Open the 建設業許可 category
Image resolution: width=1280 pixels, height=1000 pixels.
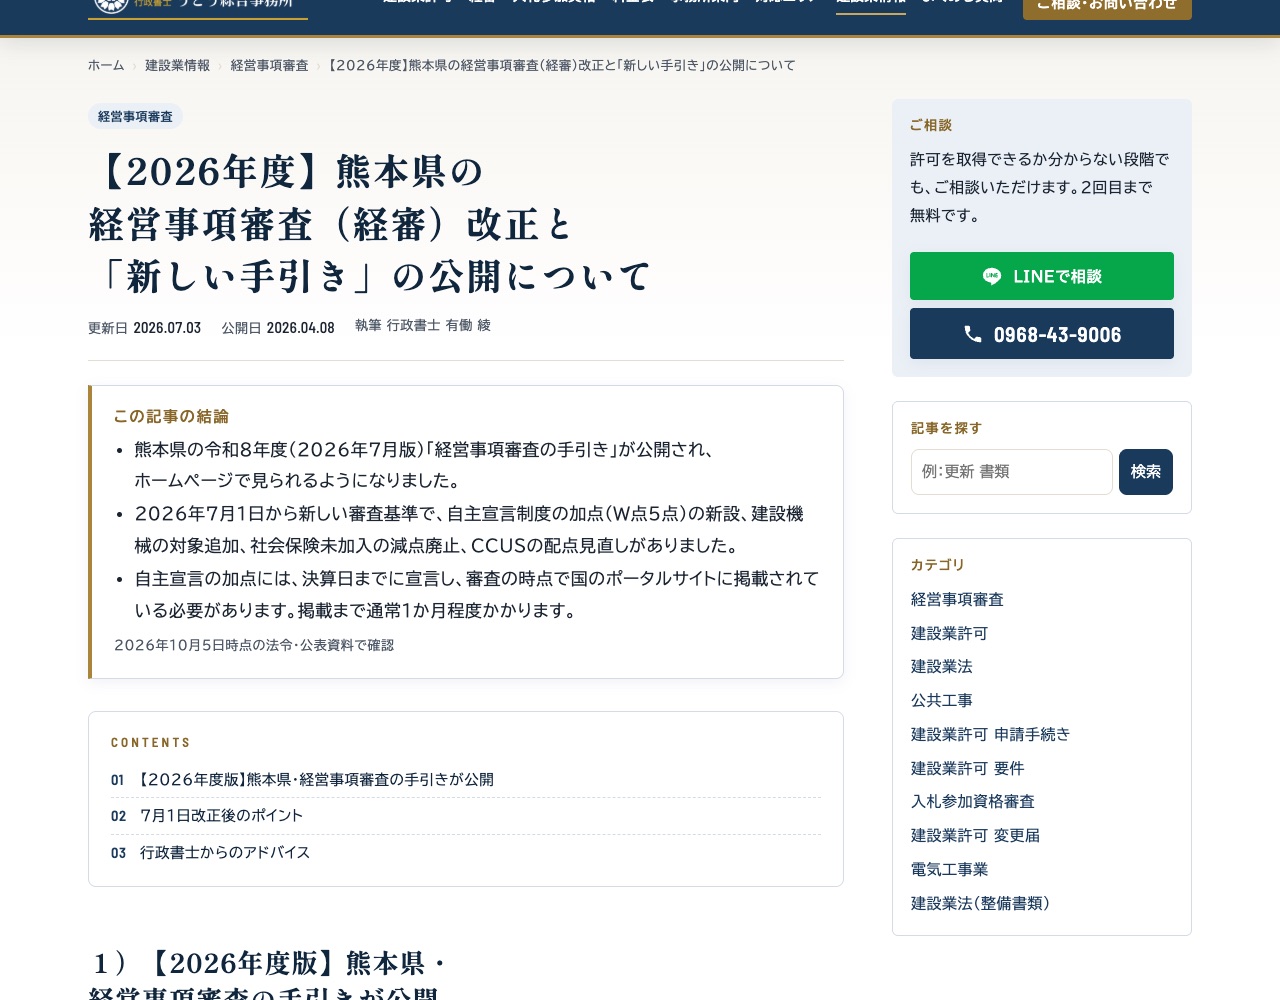pos(949,633)
